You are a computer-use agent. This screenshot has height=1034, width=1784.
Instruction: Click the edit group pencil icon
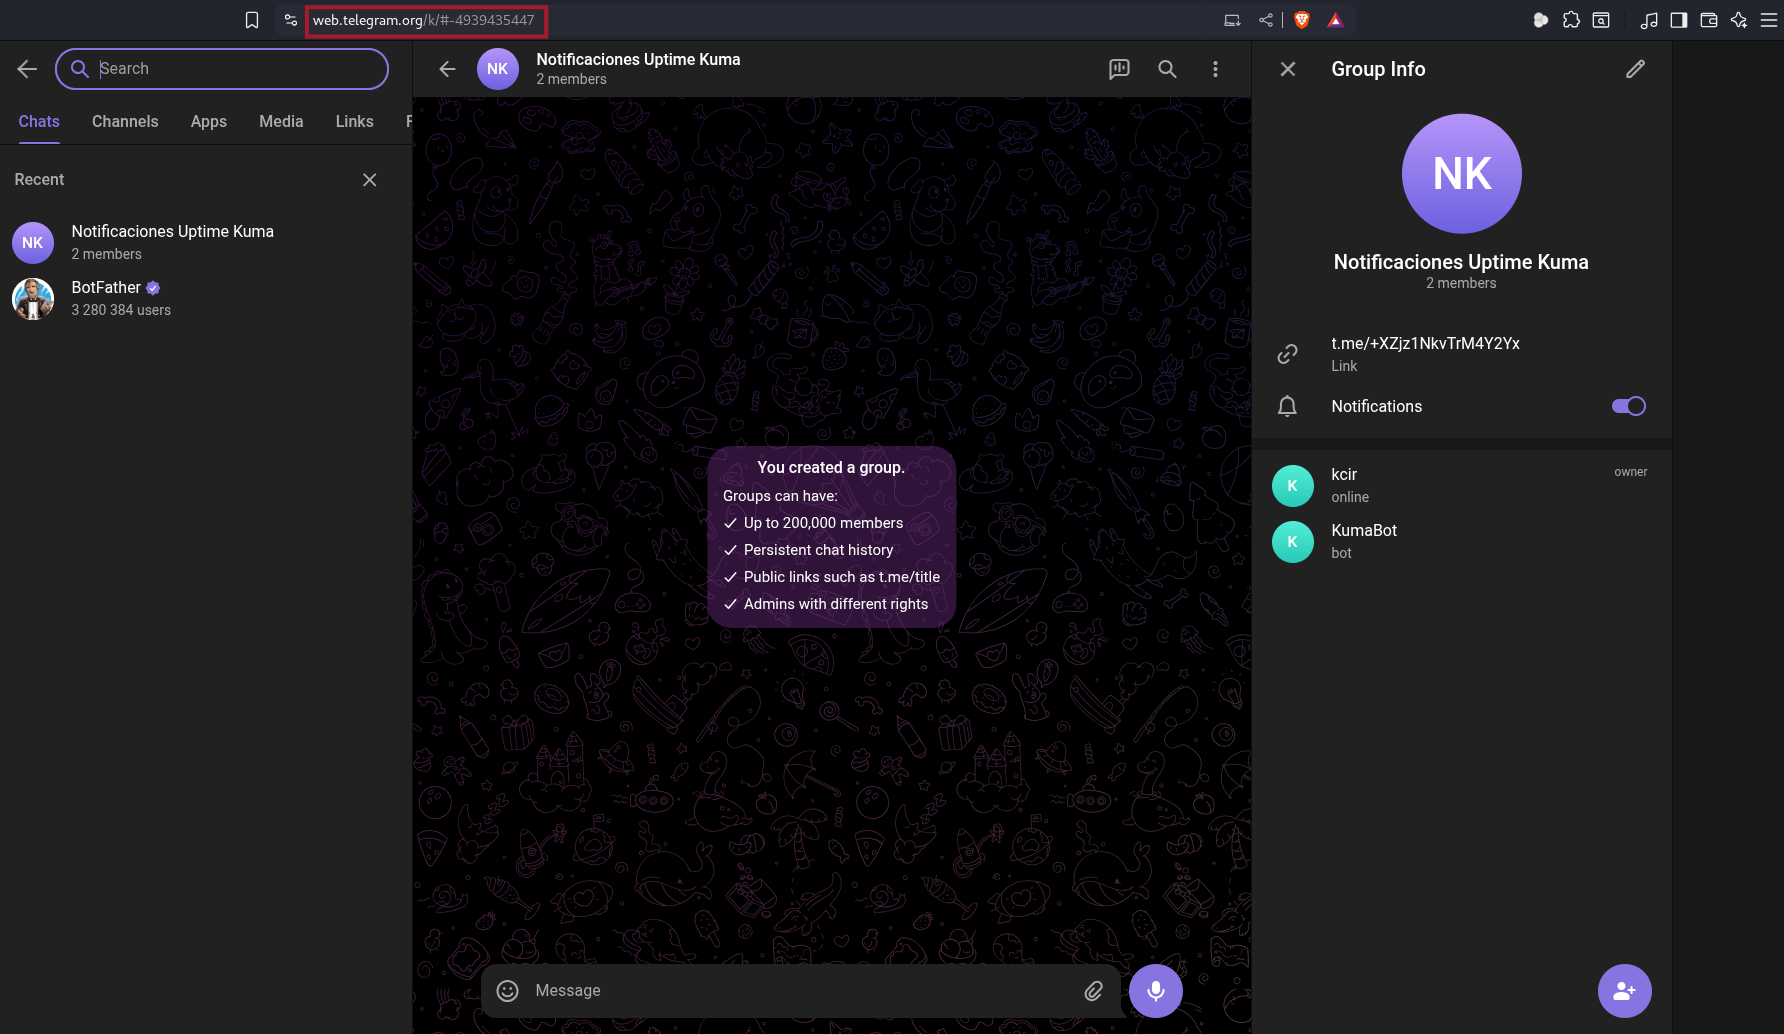tap(1635, 69)
